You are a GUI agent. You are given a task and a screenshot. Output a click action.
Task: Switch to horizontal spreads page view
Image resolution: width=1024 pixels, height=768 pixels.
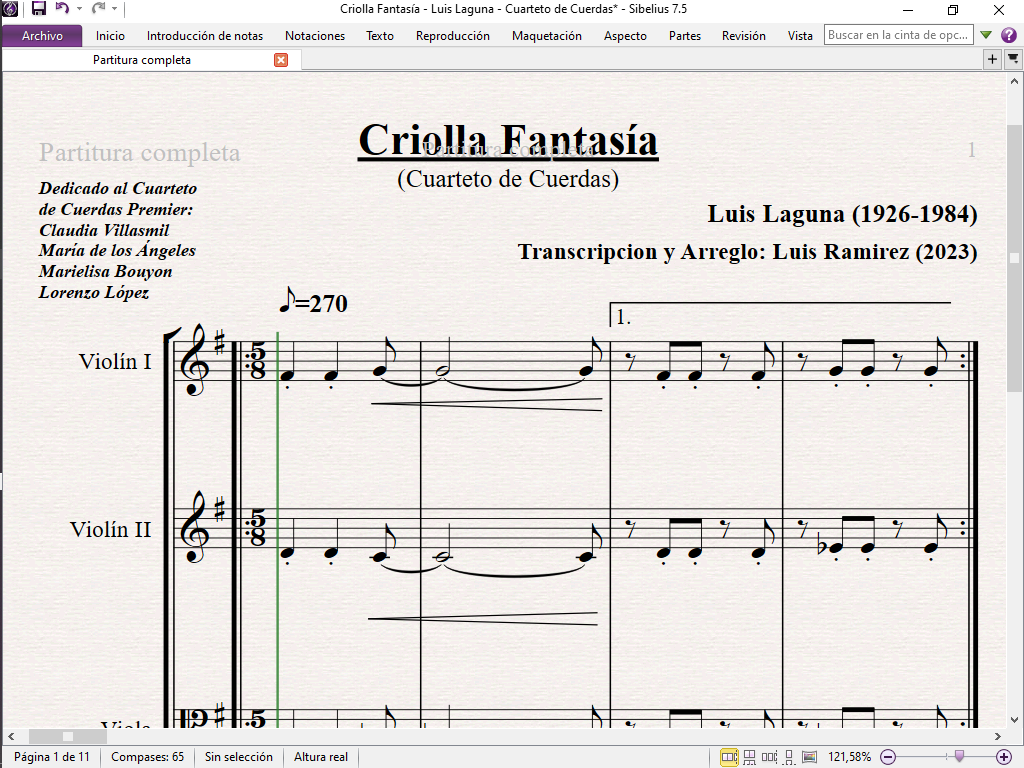click(x=729, y=757)
